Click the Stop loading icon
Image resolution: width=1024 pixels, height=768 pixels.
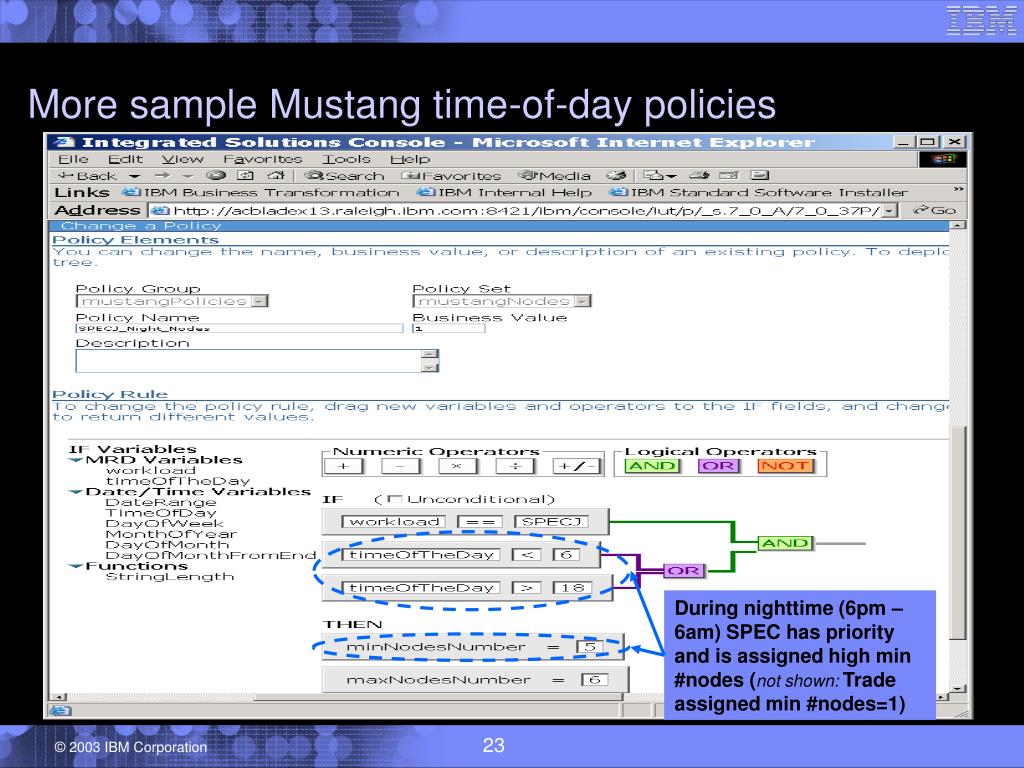[216, 175]
